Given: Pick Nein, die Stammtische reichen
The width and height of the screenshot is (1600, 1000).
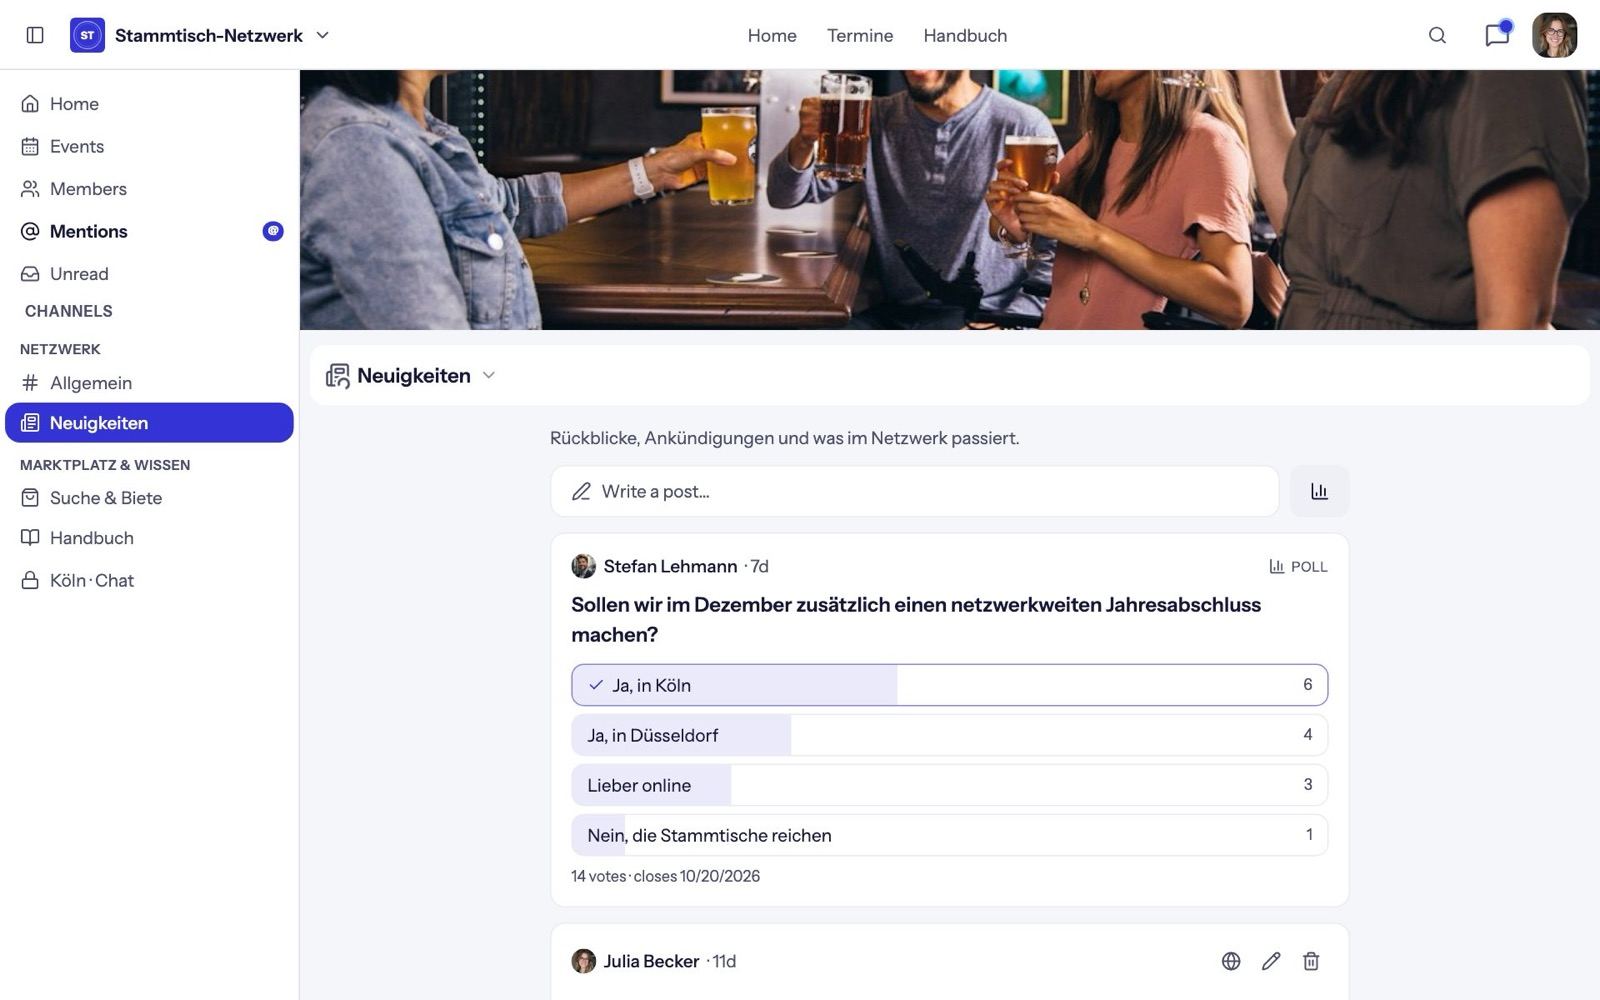Looking at the screenshot, I should (949, 835).
